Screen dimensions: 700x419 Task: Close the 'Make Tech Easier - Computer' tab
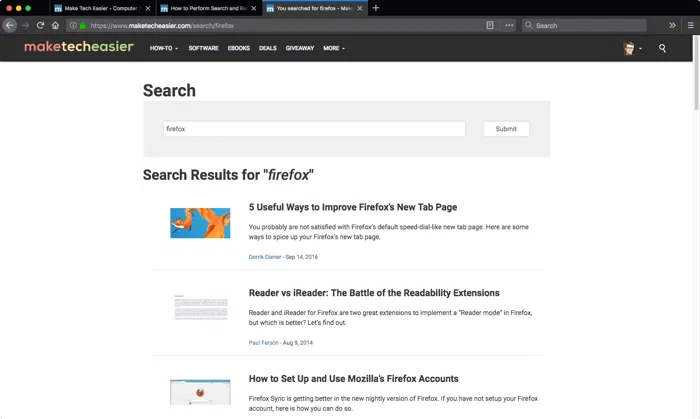pyautogui.click(x=148, y=8)
